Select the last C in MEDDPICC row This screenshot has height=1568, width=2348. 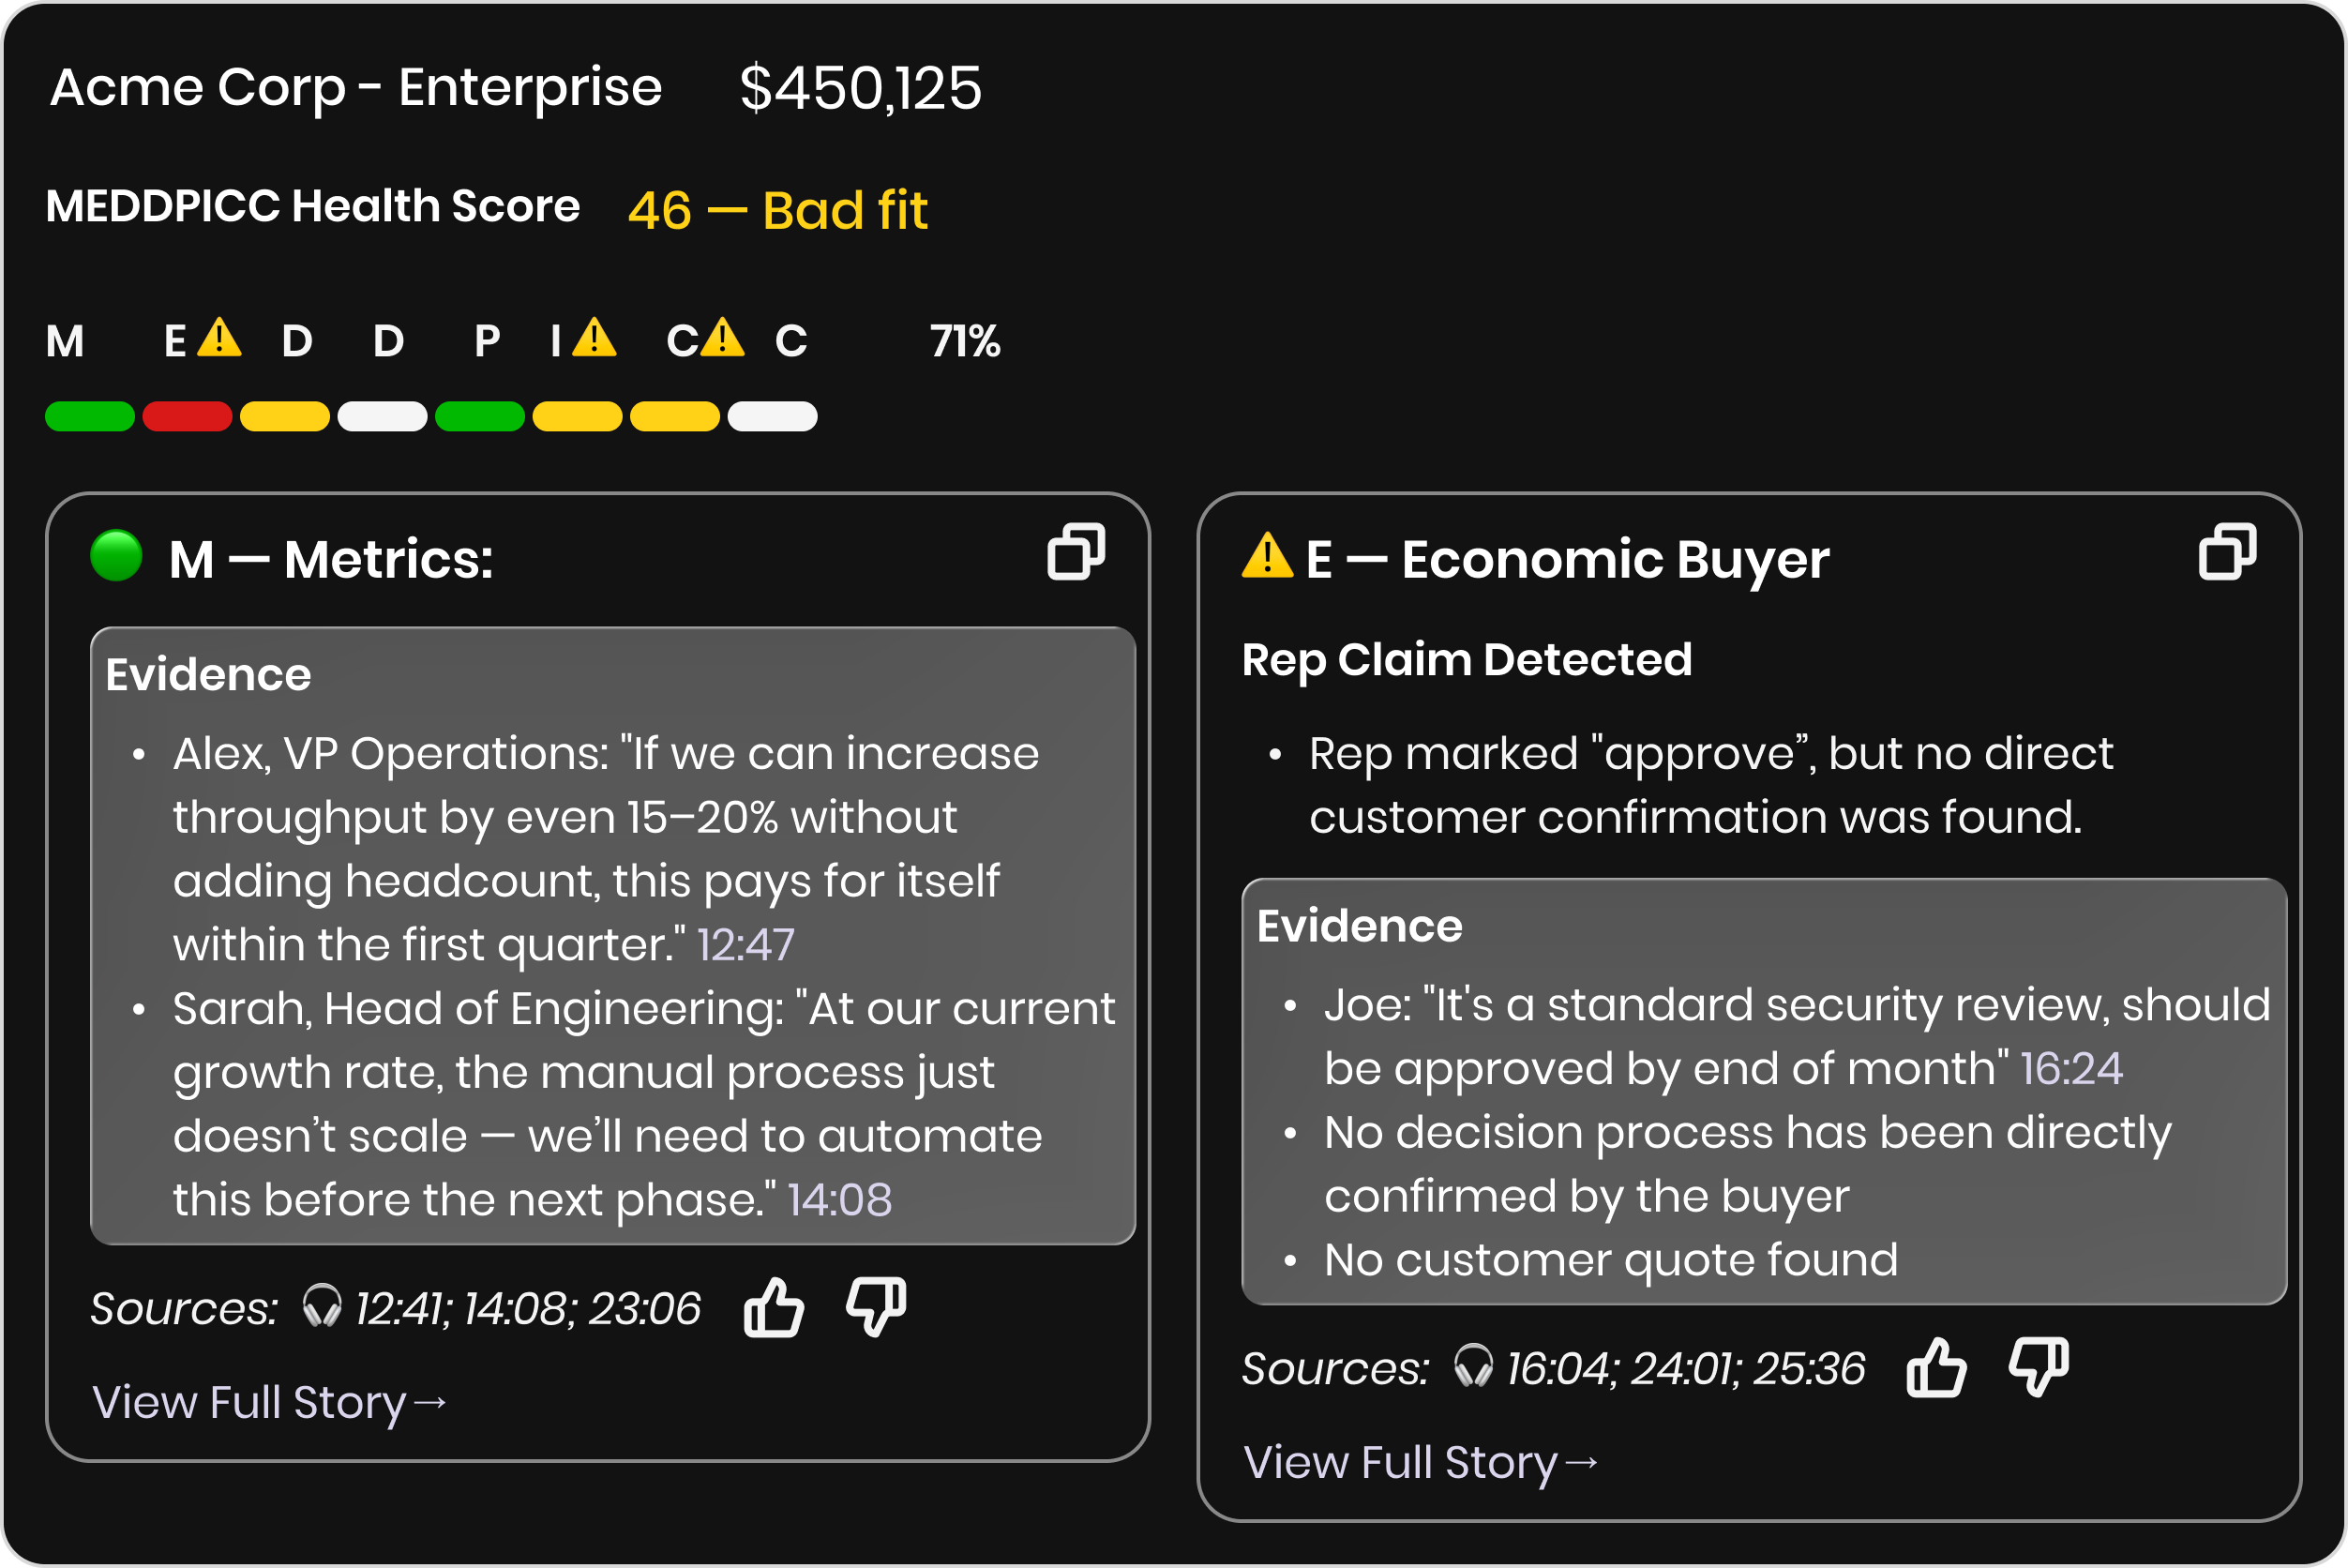(791, 341)
